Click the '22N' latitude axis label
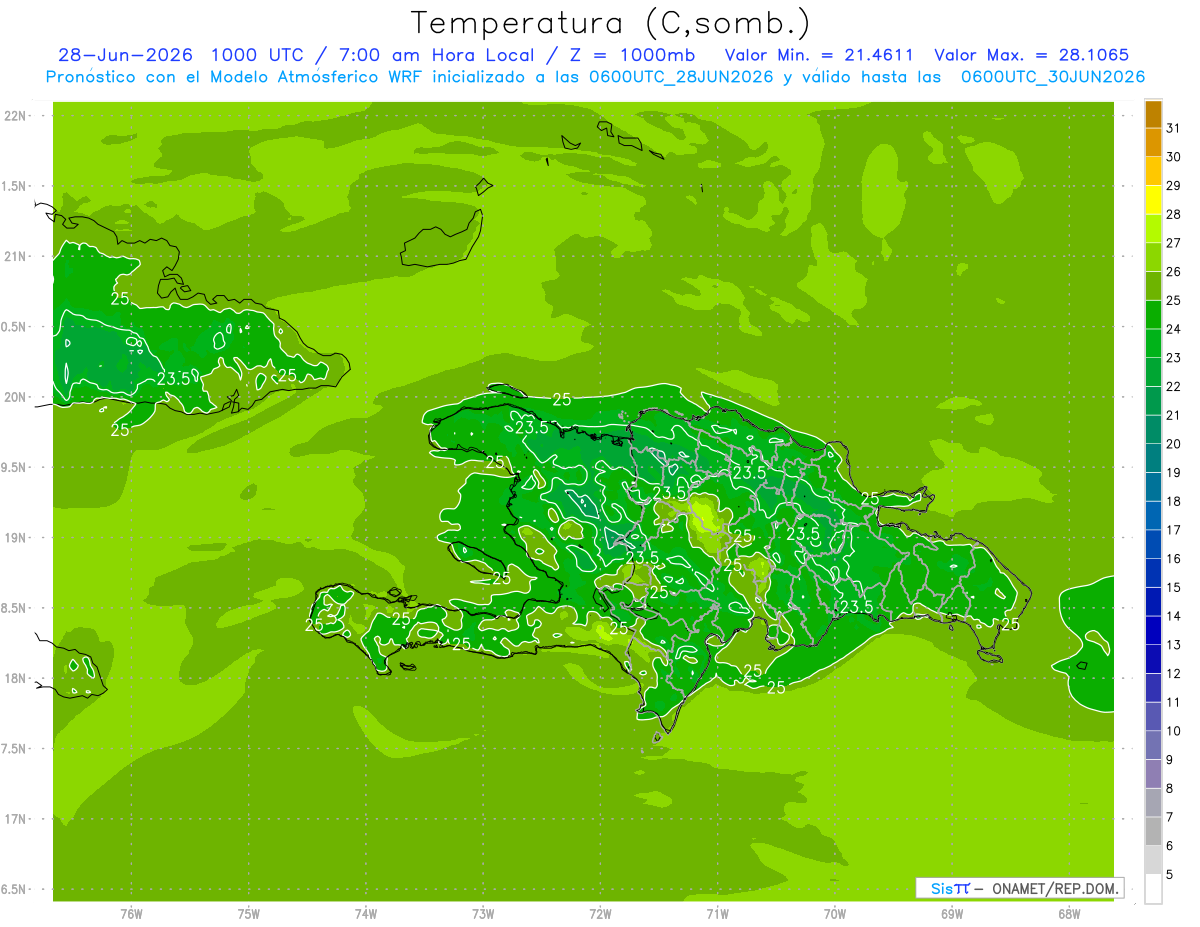The height and width of the screenshot is (927, 1200). (x=16, y=116)
